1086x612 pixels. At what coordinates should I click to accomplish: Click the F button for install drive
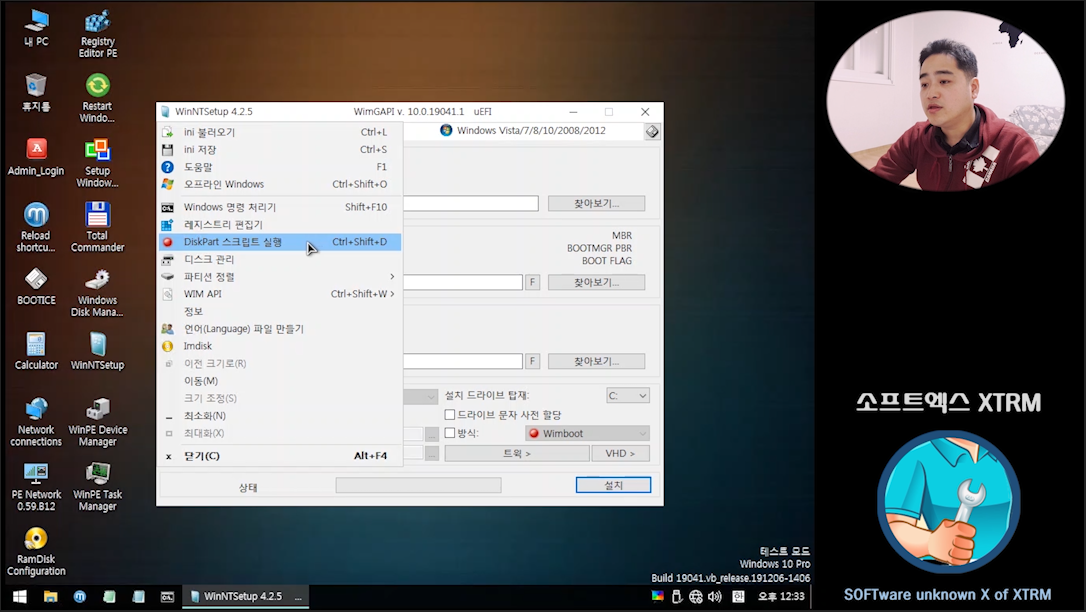(x=532, y=361)
